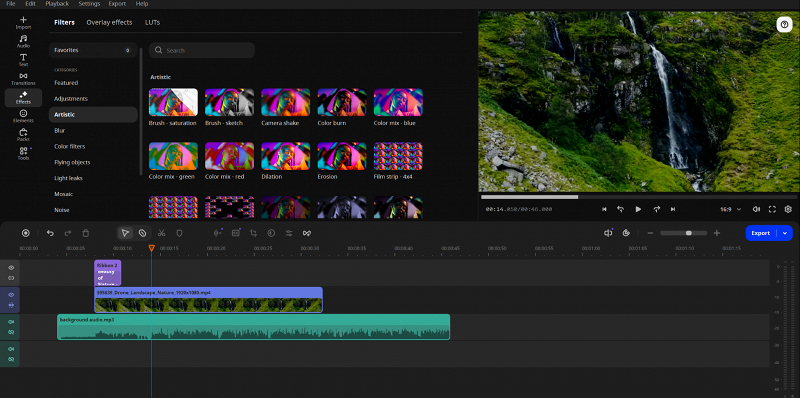Toggle link on the background audio track
This screenshot has width=800, height=398.
pos(11,332)
